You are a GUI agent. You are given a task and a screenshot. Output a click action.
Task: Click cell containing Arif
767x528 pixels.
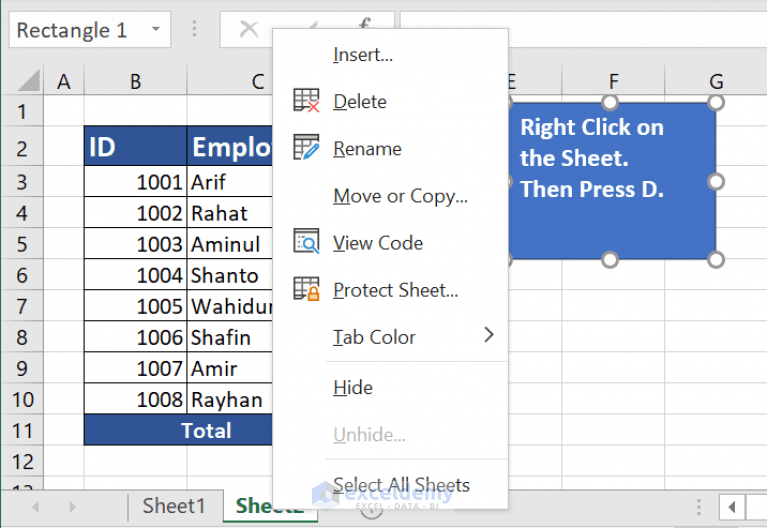pos(229,182)
